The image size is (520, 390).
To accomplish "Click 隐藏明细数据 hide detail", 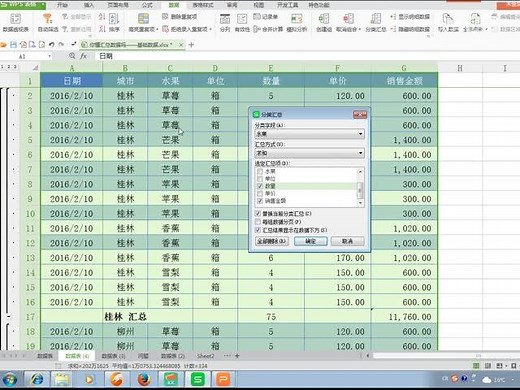I will click(x=410, y=29).
